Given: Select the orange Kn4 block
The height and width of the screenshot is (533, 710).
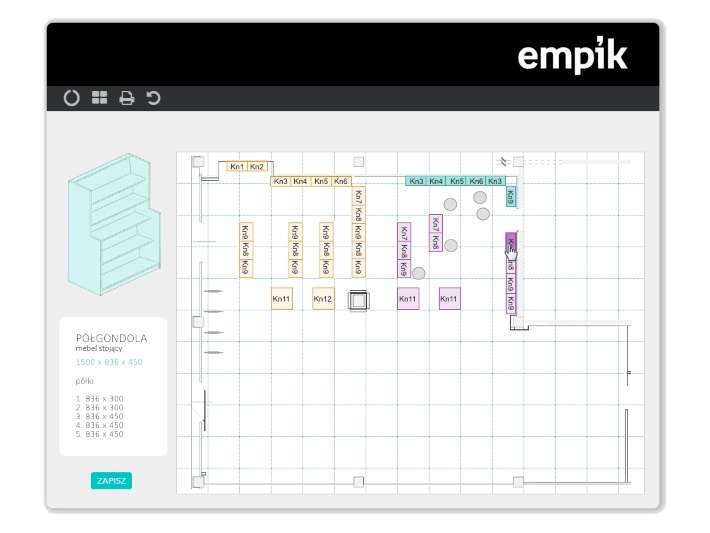Looking at the screenshot, I should 300,181.
